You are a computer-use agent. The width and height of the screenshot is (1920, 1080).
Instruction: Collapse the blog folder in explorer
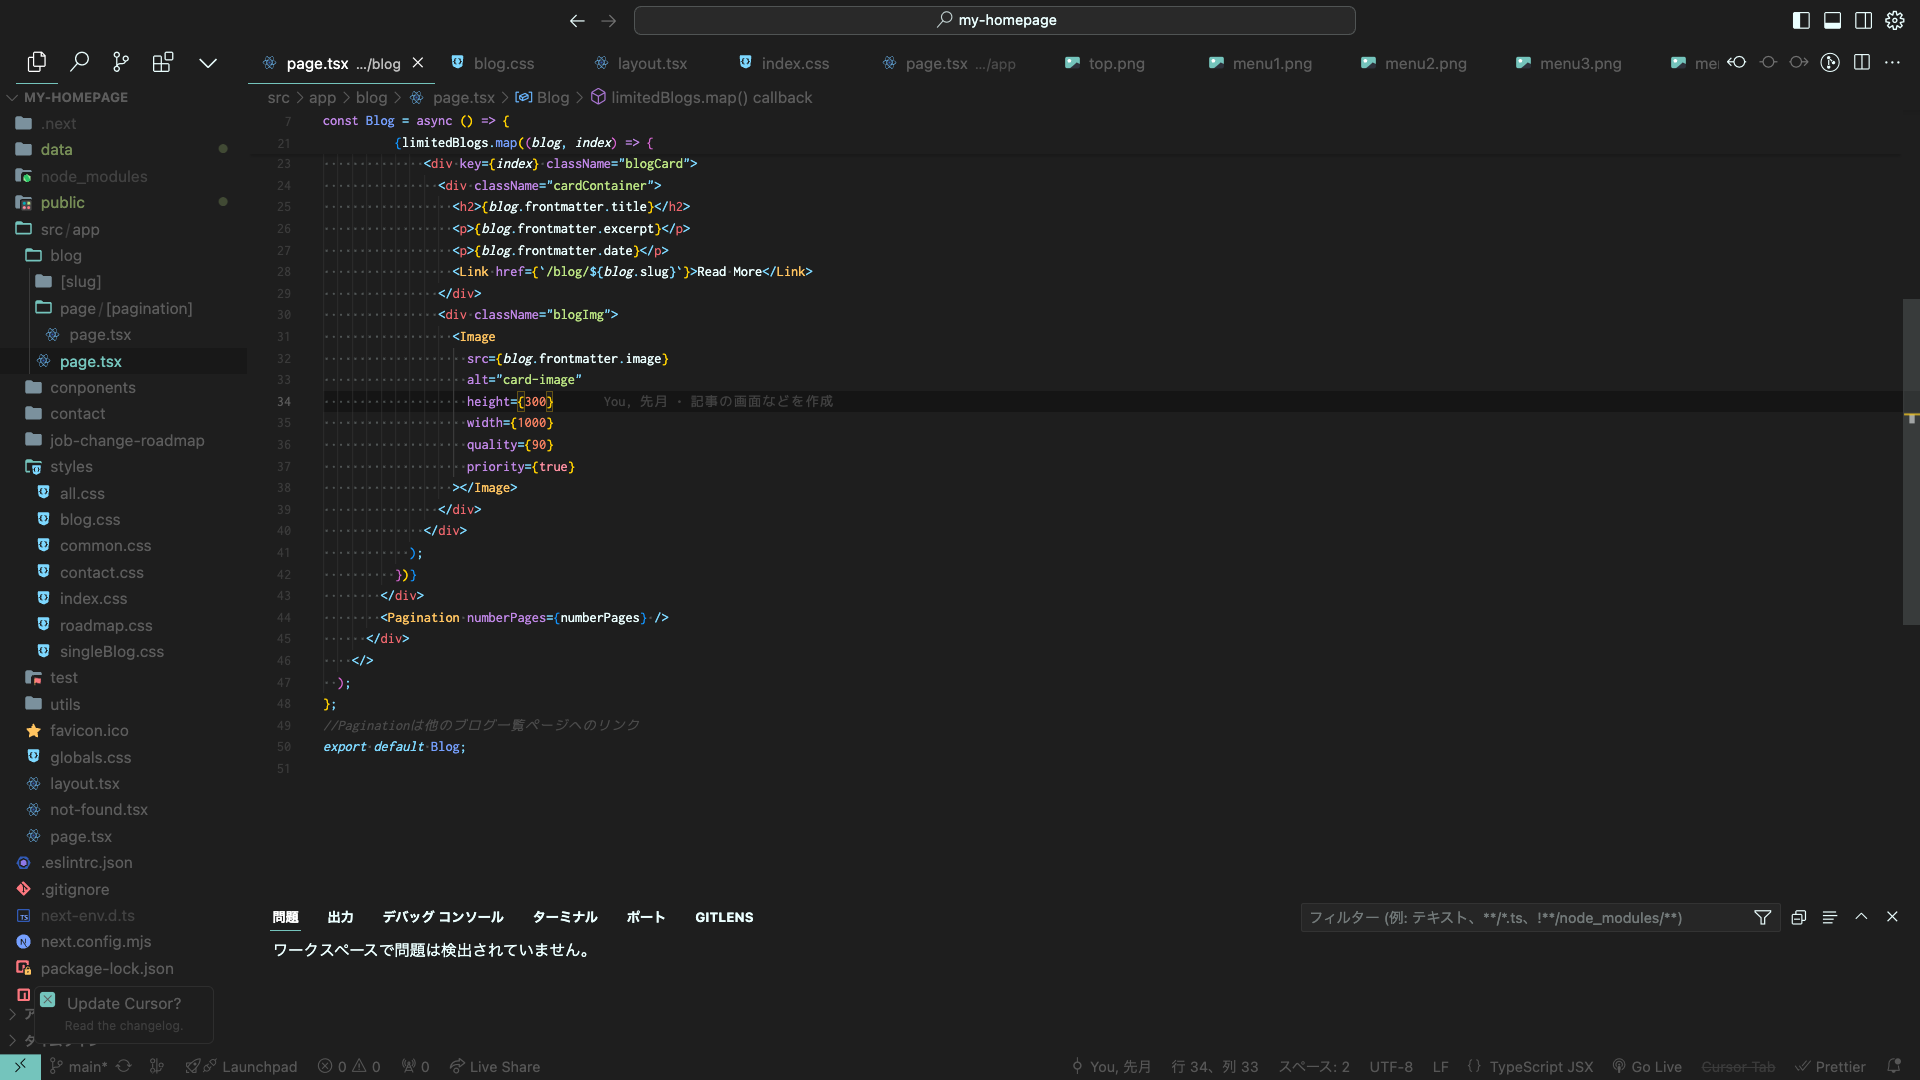pos(66,255)
